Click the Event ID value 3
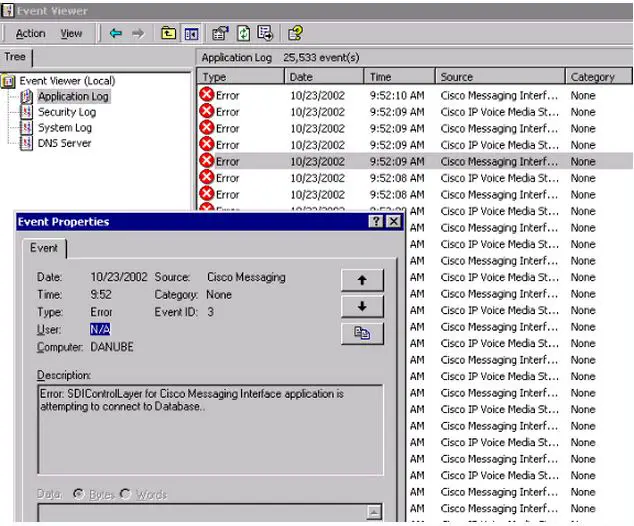Viewport: 634px width, 526px height. pyautogui.click(x=211, y=312)
